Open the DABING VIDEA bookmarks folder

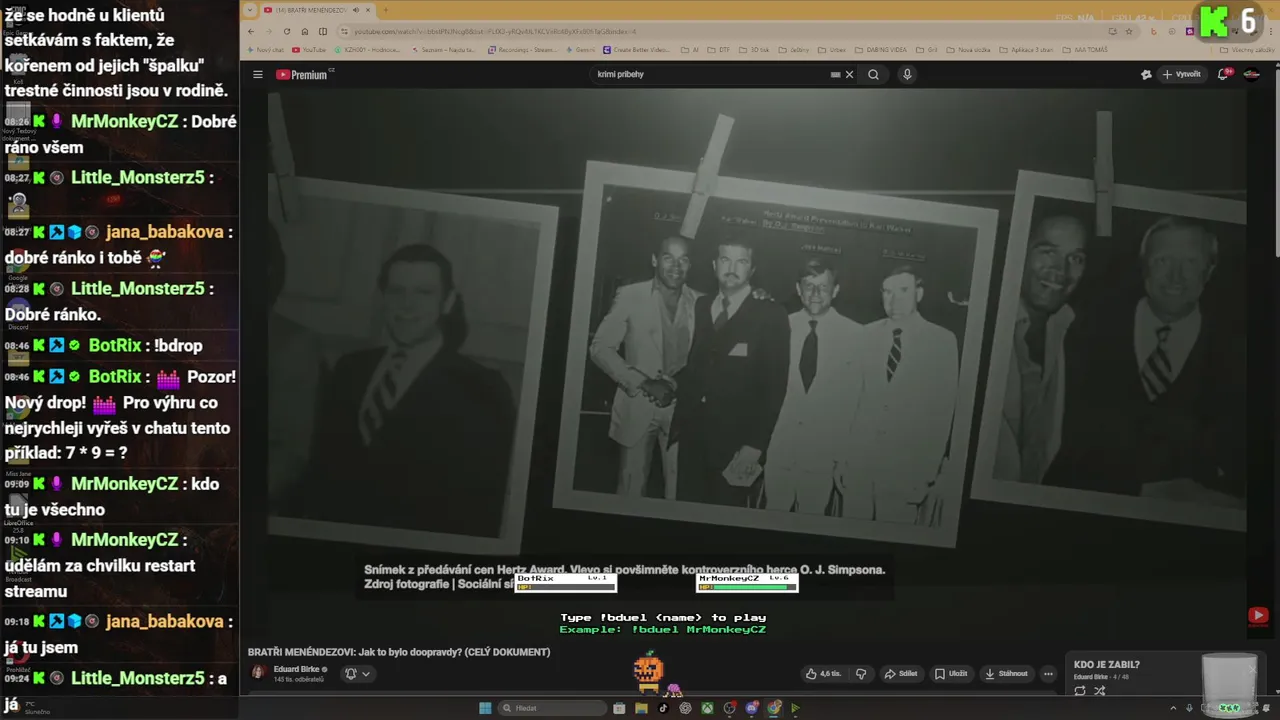[879, 49]
